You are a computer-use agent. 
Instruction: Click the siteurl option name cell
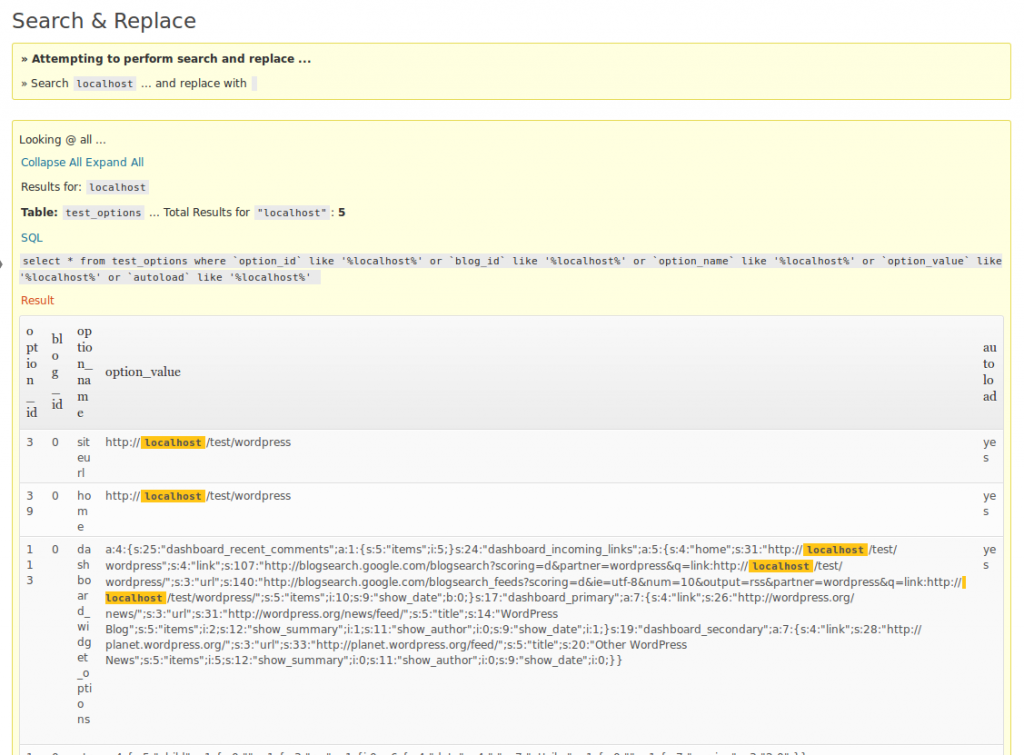point(84,457)
